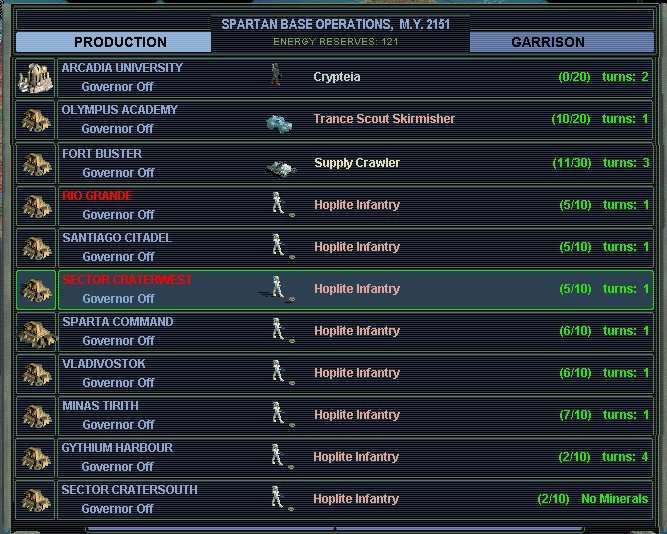Click the Olympus Academy base icon
The image size is (667, 534).
[37, 120]
